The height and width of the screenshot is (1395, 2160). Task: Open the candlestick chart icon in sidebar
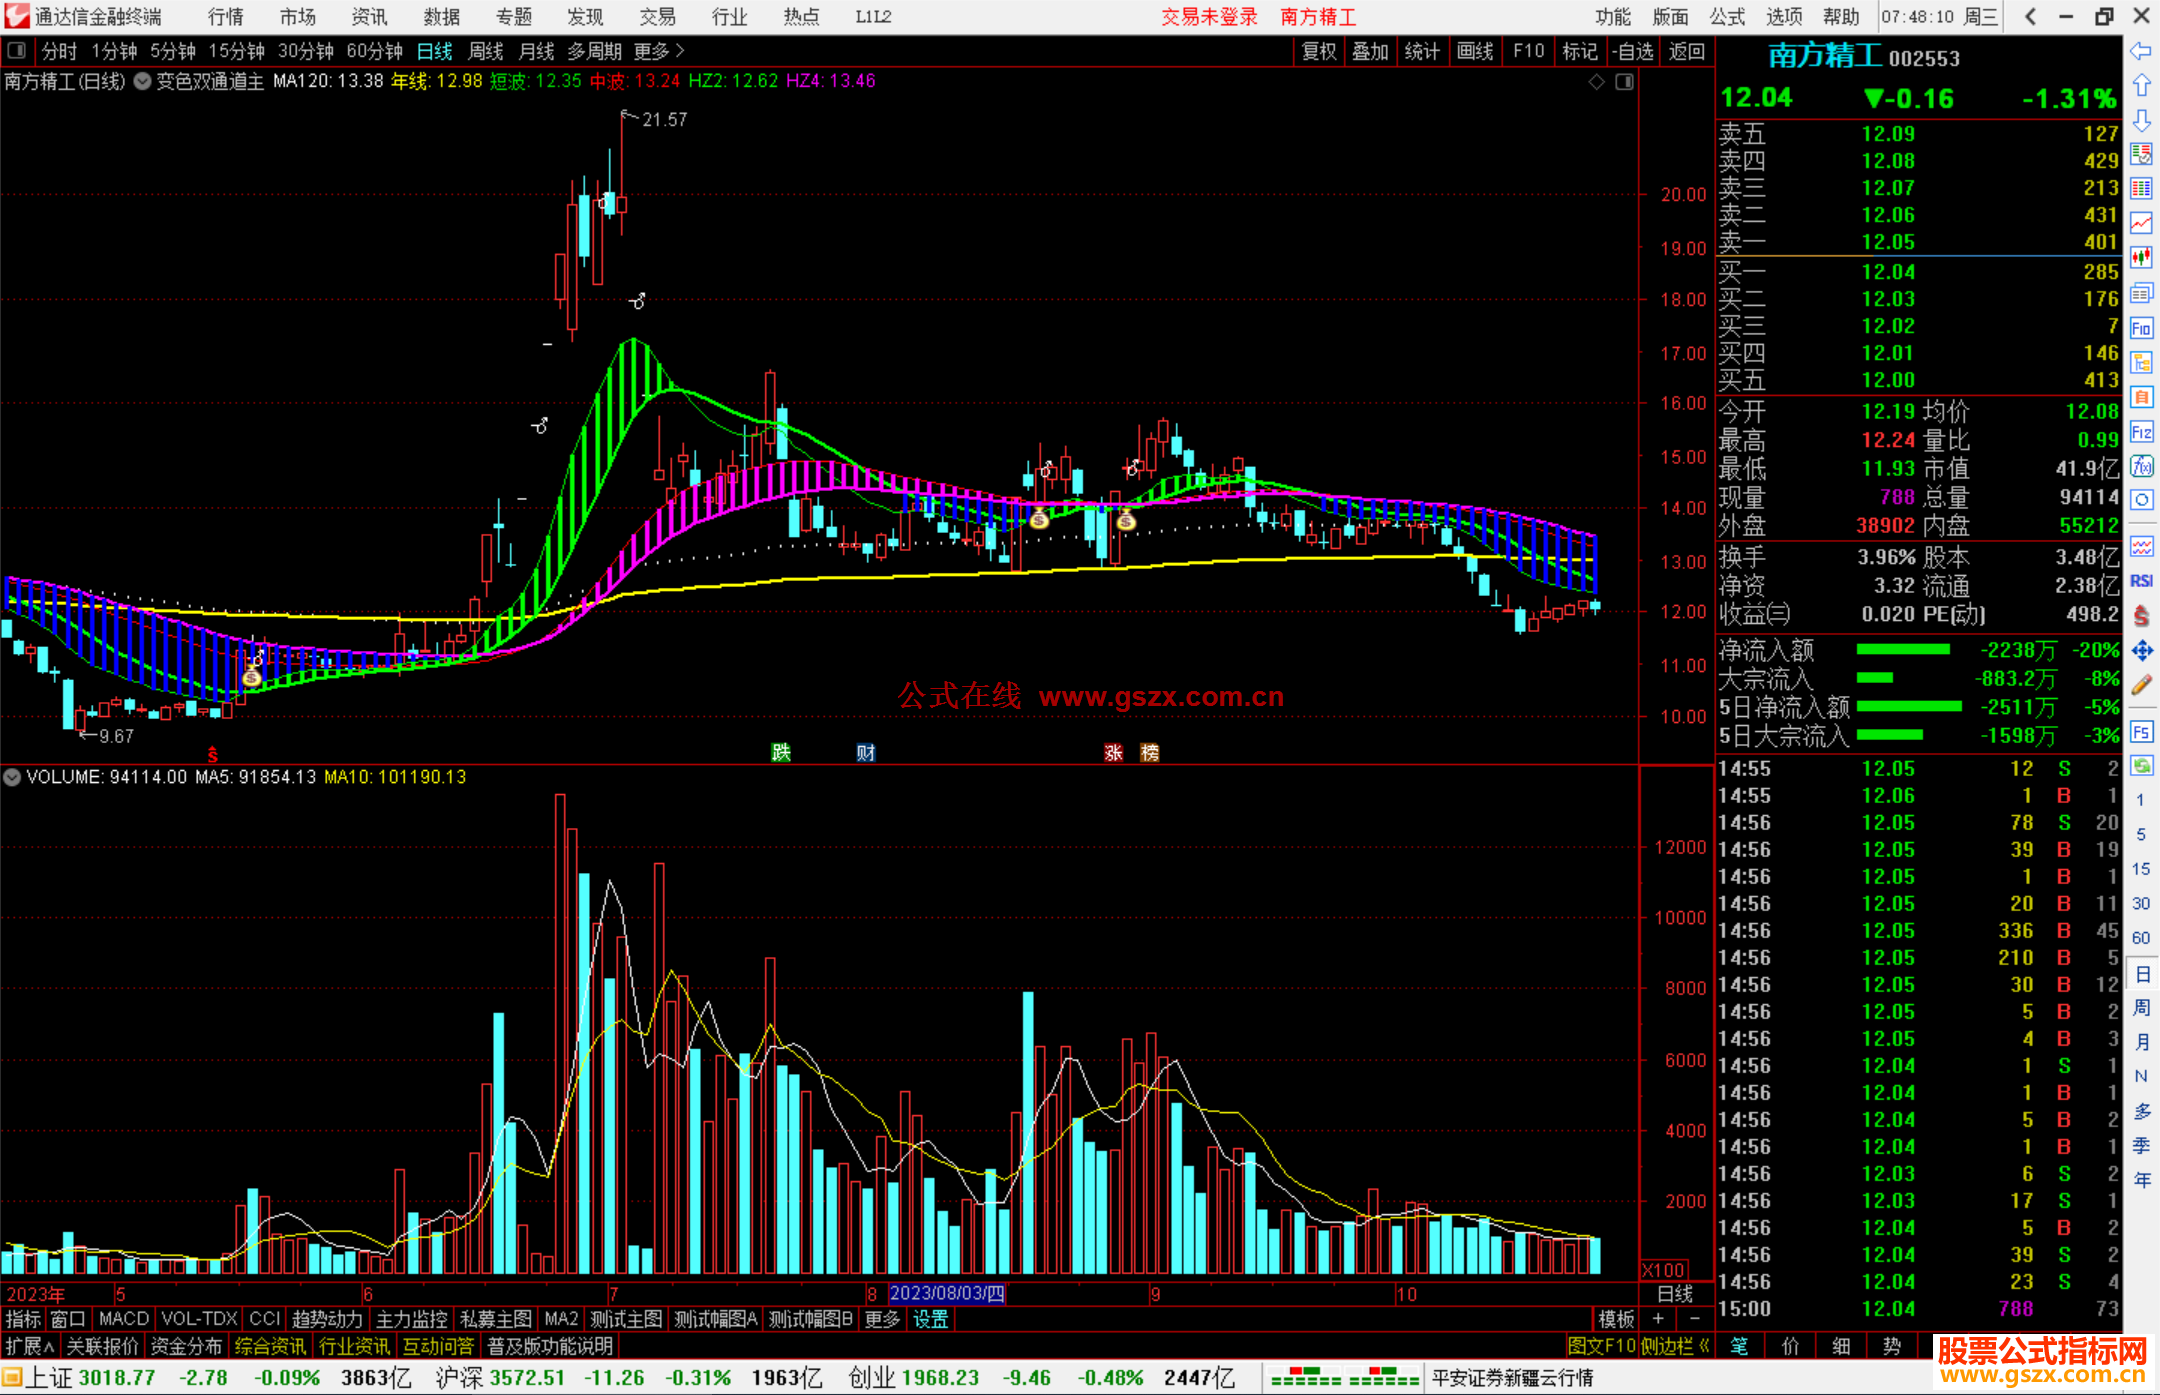(2141, 258)
